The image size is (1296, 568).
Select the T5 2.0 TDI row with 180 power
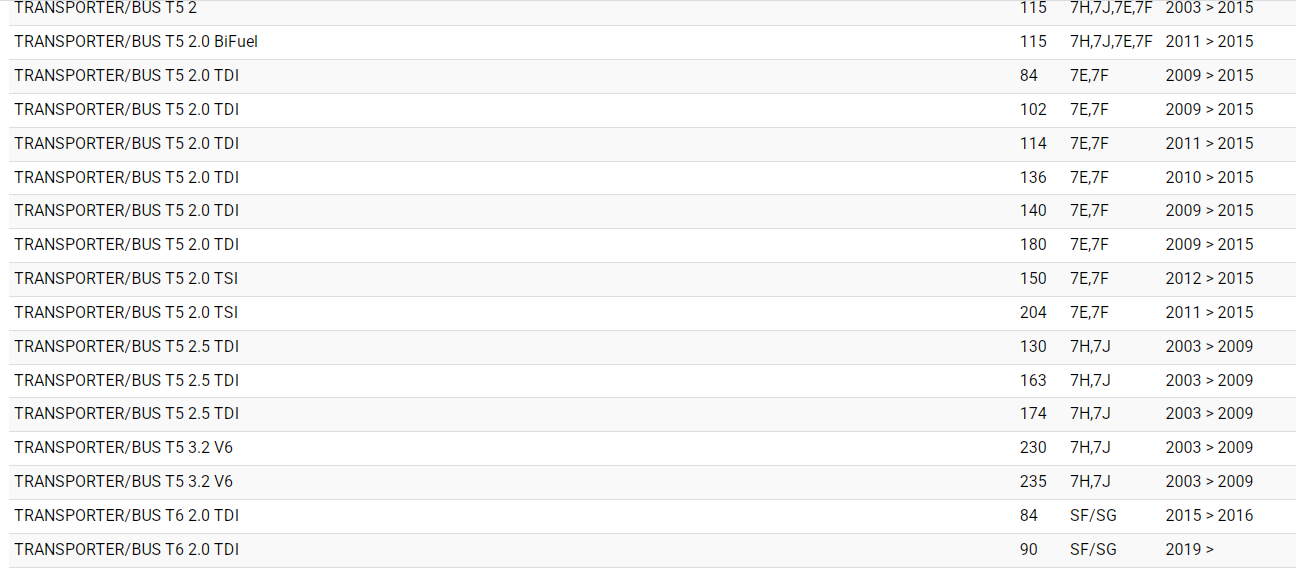point(126,245)
